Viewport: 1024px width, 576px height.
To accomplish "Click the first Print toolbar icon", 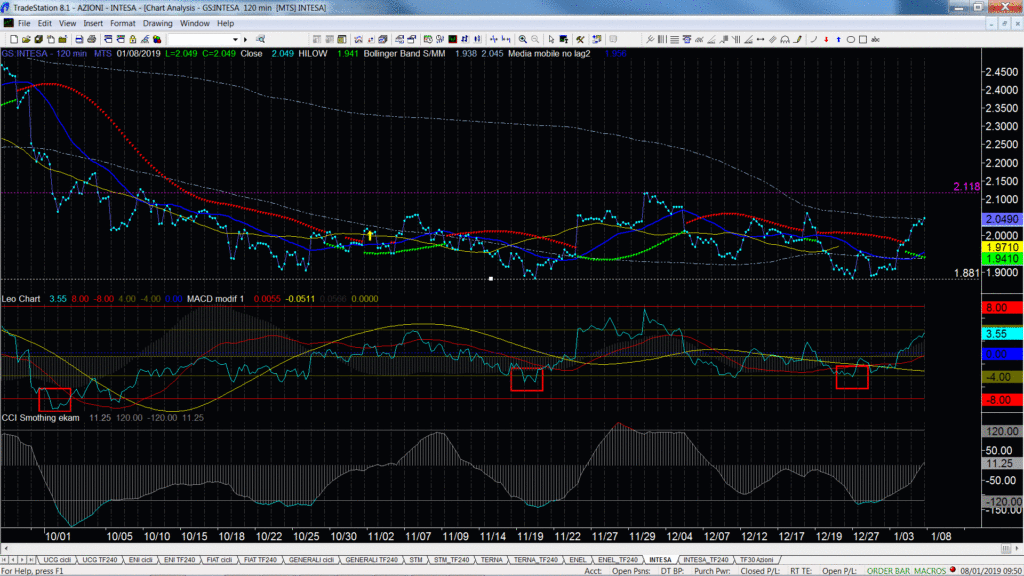I will click(79, 39).
